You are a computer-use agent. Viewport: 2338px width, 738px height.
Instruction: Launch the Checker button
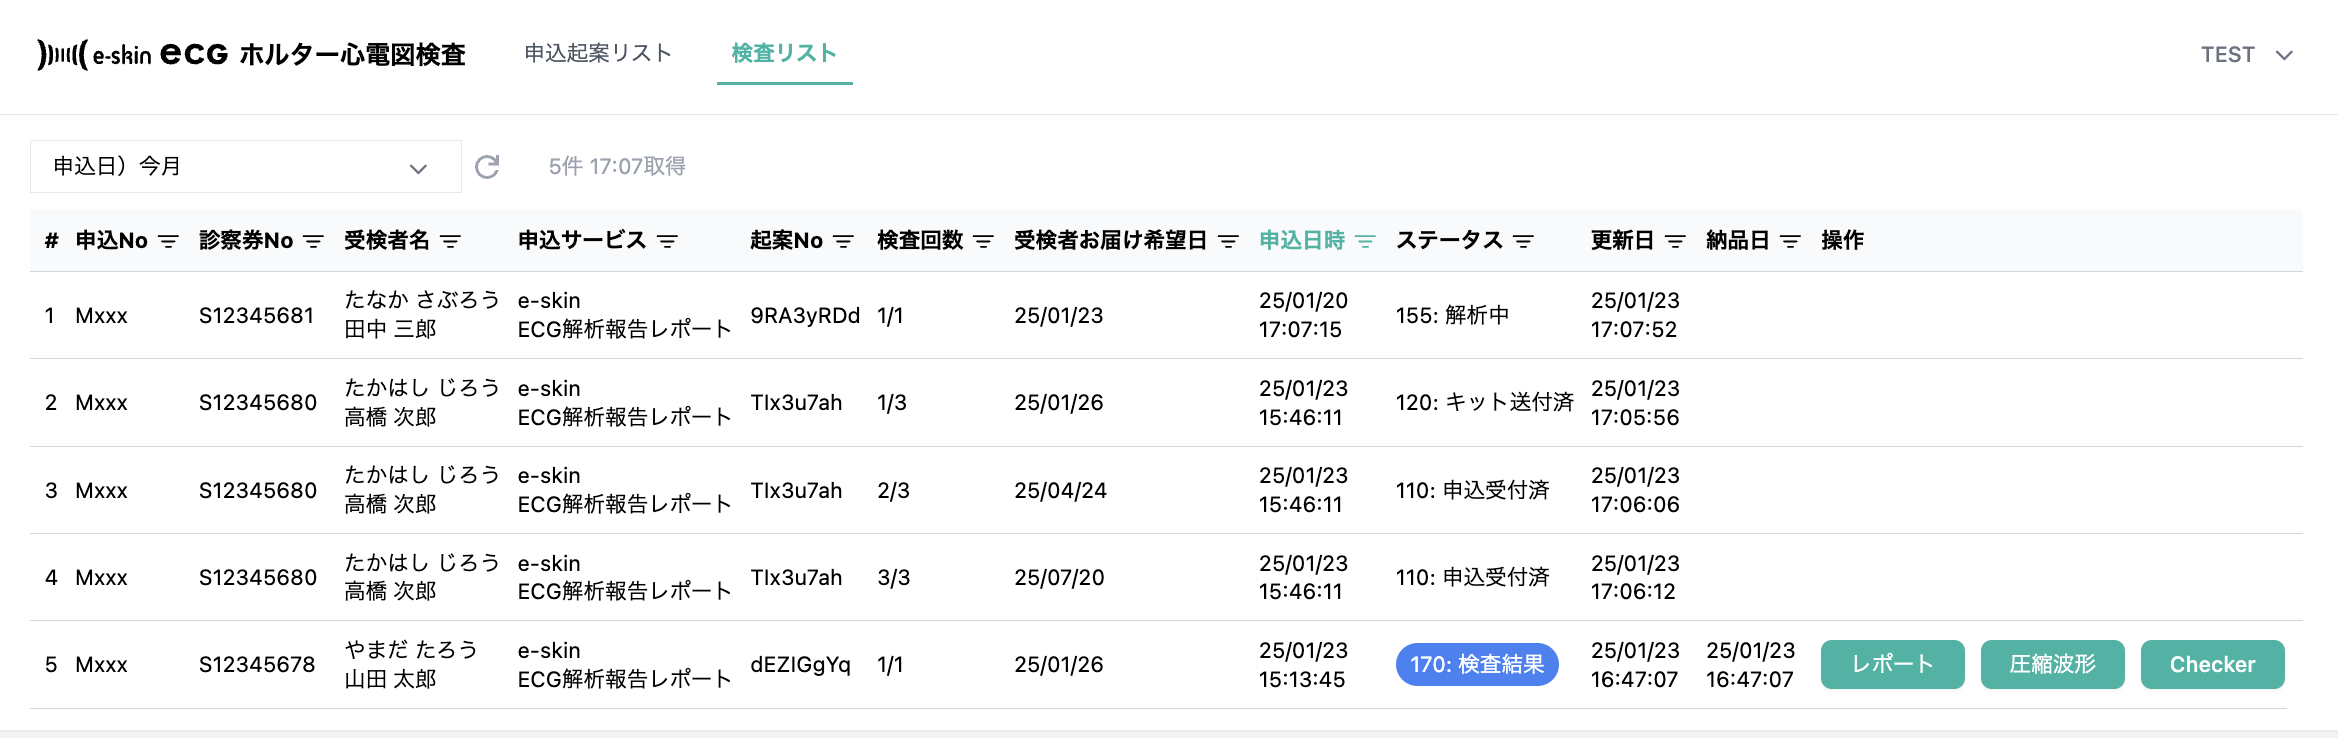point(2212,664)
